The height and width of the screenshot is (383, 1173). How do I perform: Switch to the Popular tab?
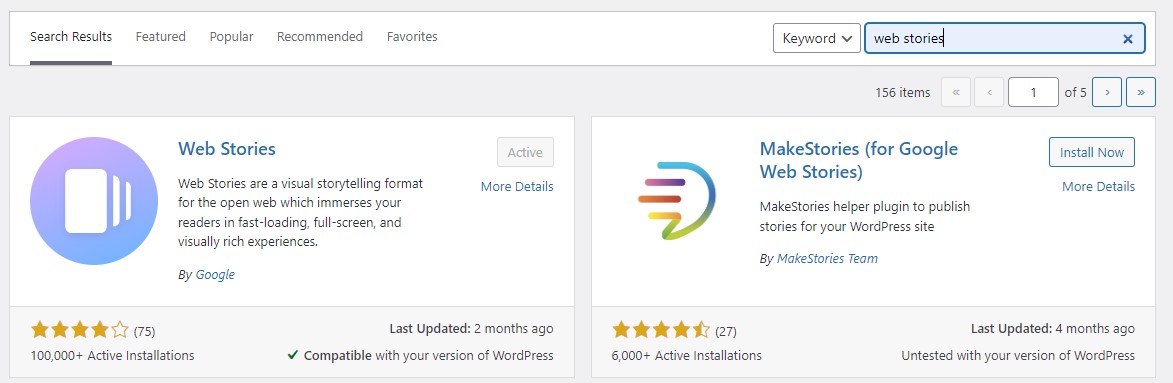[231, 36]
